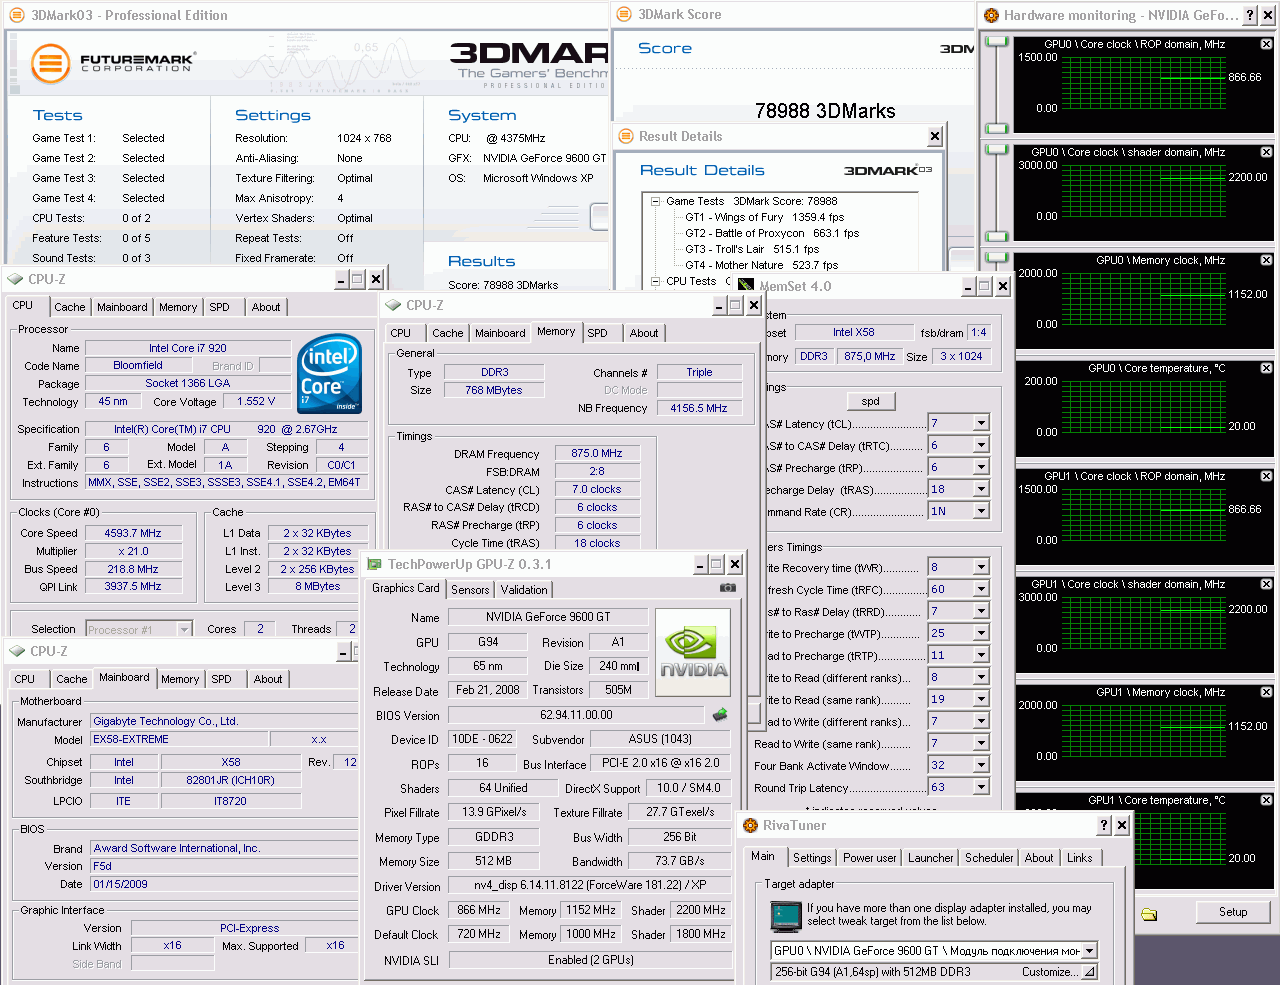Click the 78988 3DMarks score text
The height and width of the screenshot is (985, 1280).
pos(825,111)
